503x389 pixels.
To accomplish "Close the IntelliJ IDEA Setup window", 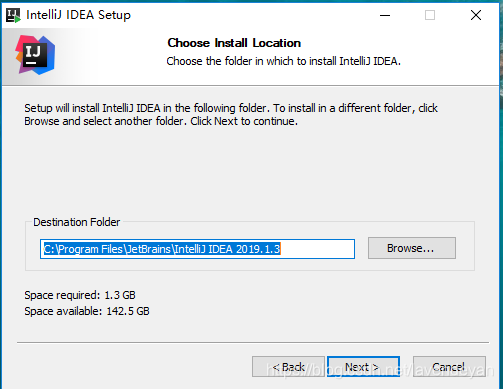I will [x=476, y=15].
